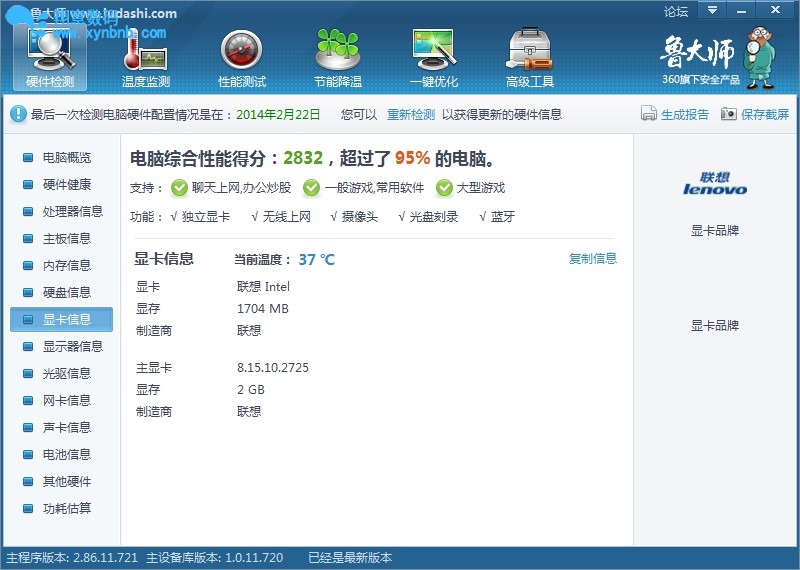Close the 鲁大师 window

point(776,10)
